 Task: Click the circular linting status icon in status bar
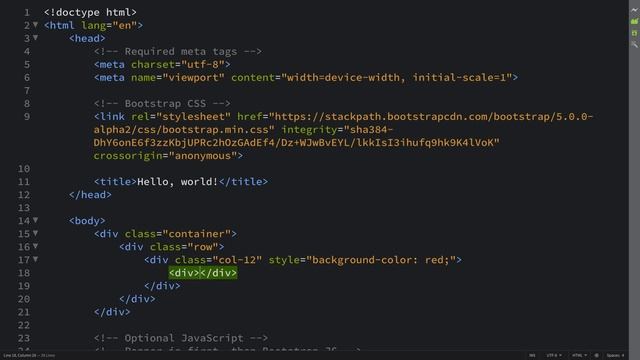pyautogui.click(x=596, y=356)
